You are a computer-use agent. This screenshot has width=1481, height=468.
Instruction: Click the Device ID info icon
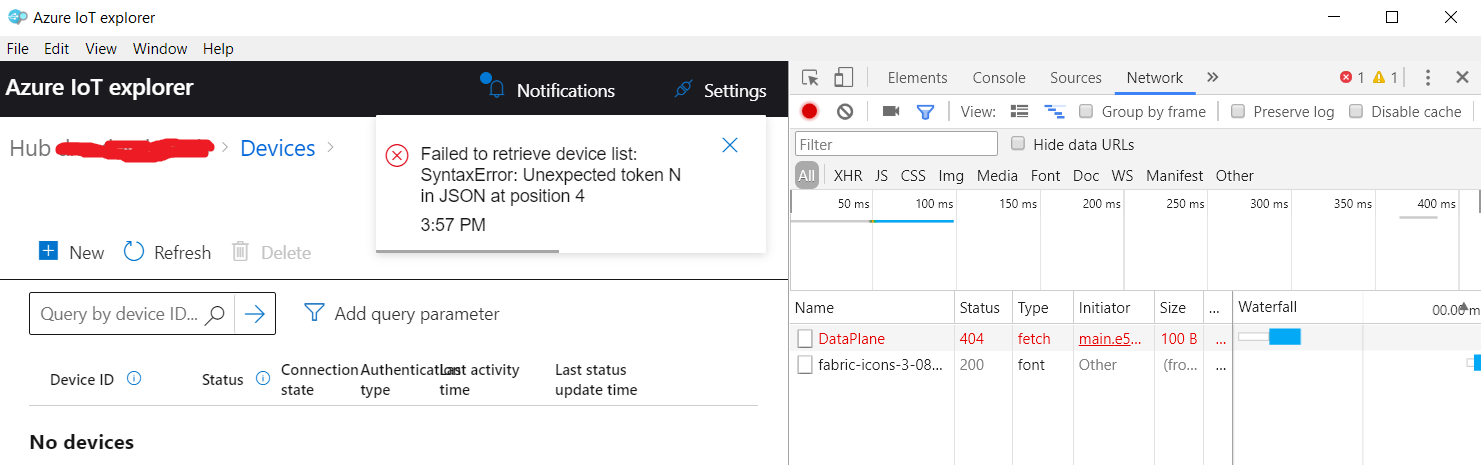tap(134, 379)
